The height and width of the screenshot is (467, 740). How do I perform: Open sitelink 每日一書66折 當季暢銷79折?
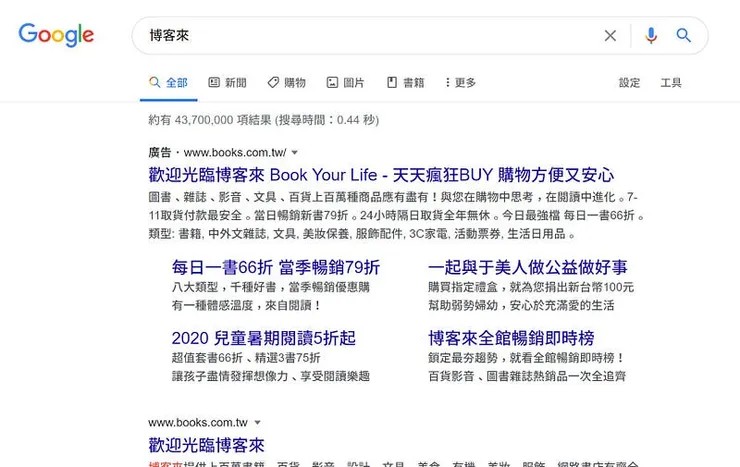click(276, 267)
